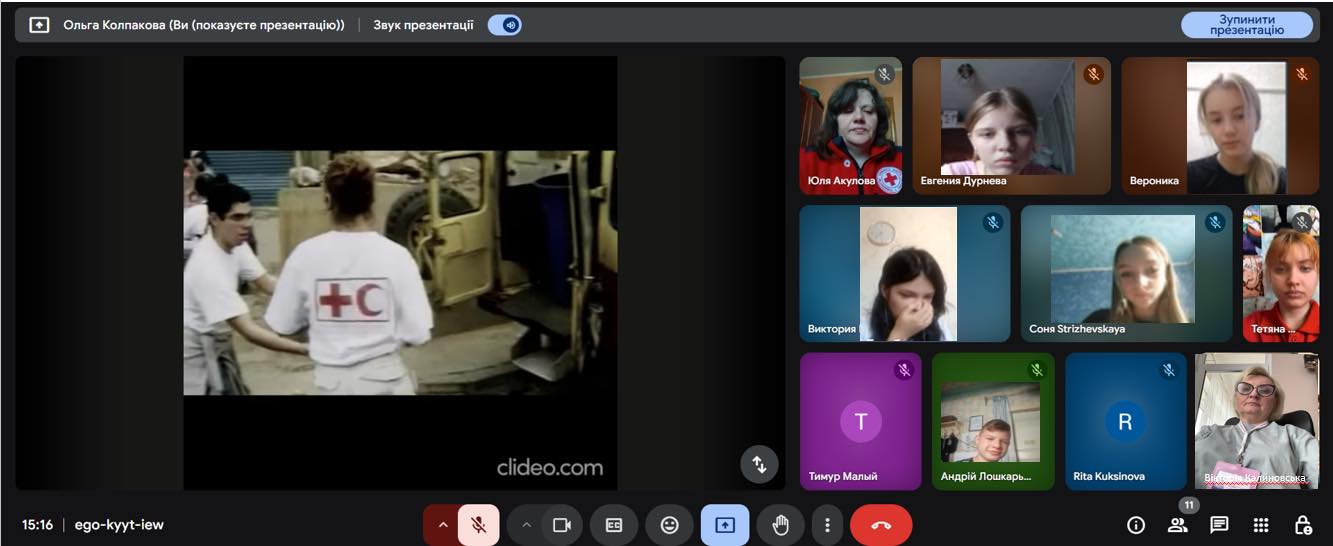
Task: Raise your hand in the meeting
Action: (x=781, y=525)
